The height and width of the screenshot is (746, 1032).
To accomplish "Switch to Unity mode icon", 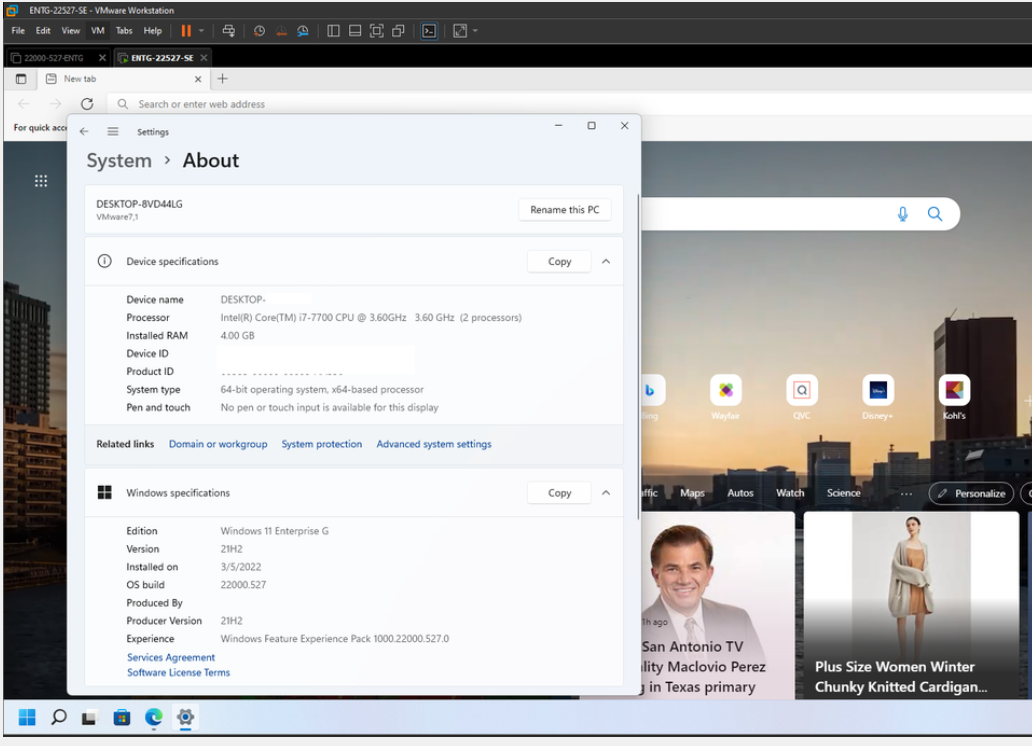I will tap(398, 31).
